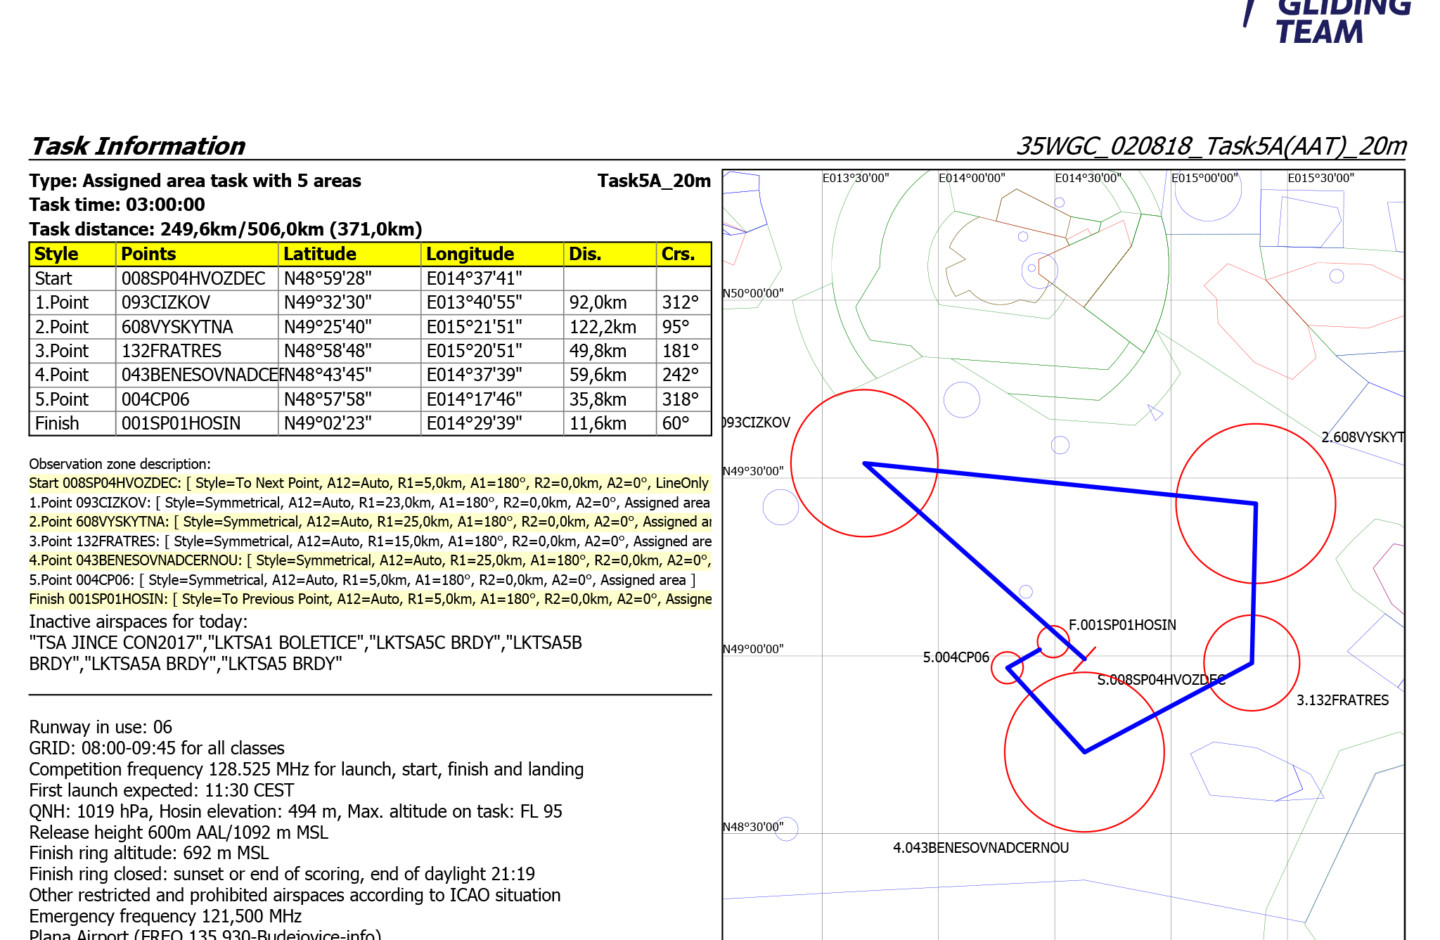1440x940 pixels.
Task: Click the 4.043BENESOVNADCERNOU map label
Action: (980, 848)
